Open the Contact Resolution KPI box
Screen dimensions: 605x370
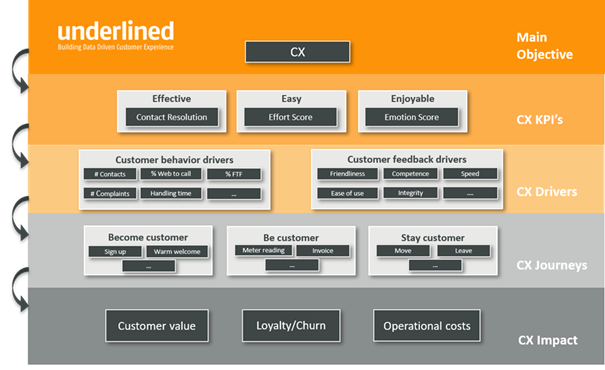tap(172, 117)
